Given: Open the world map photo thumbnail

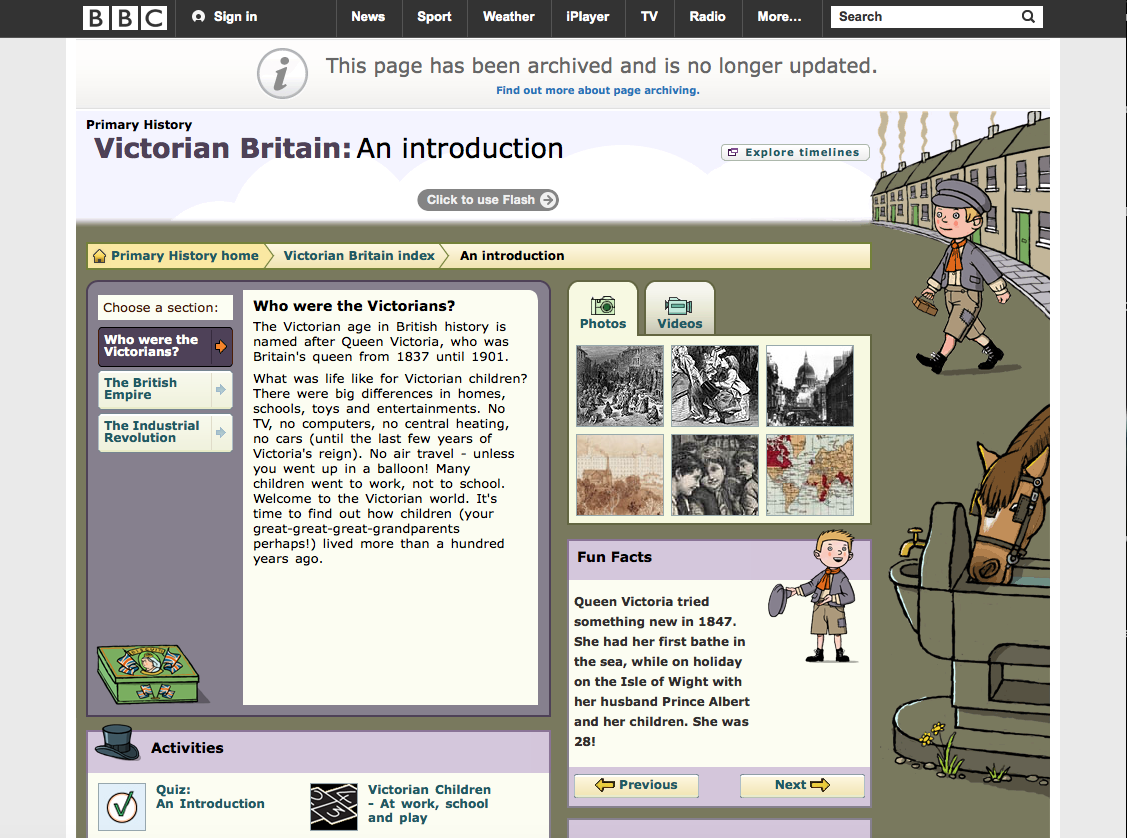Looking at the screenshot, I should 810,474.
